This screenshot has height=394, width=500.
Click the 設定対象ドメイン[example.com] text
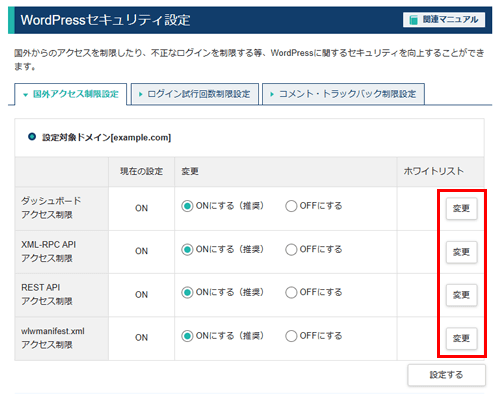(x=106, y=138)
